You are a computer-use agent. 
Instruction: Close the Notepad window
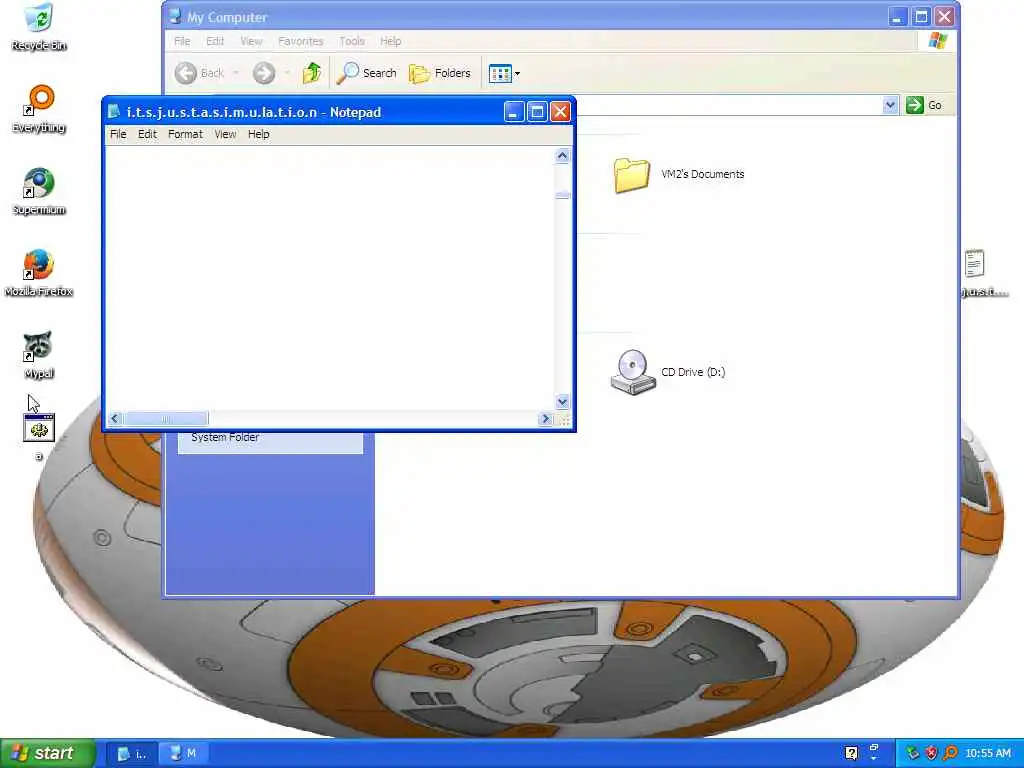point(560,112)
